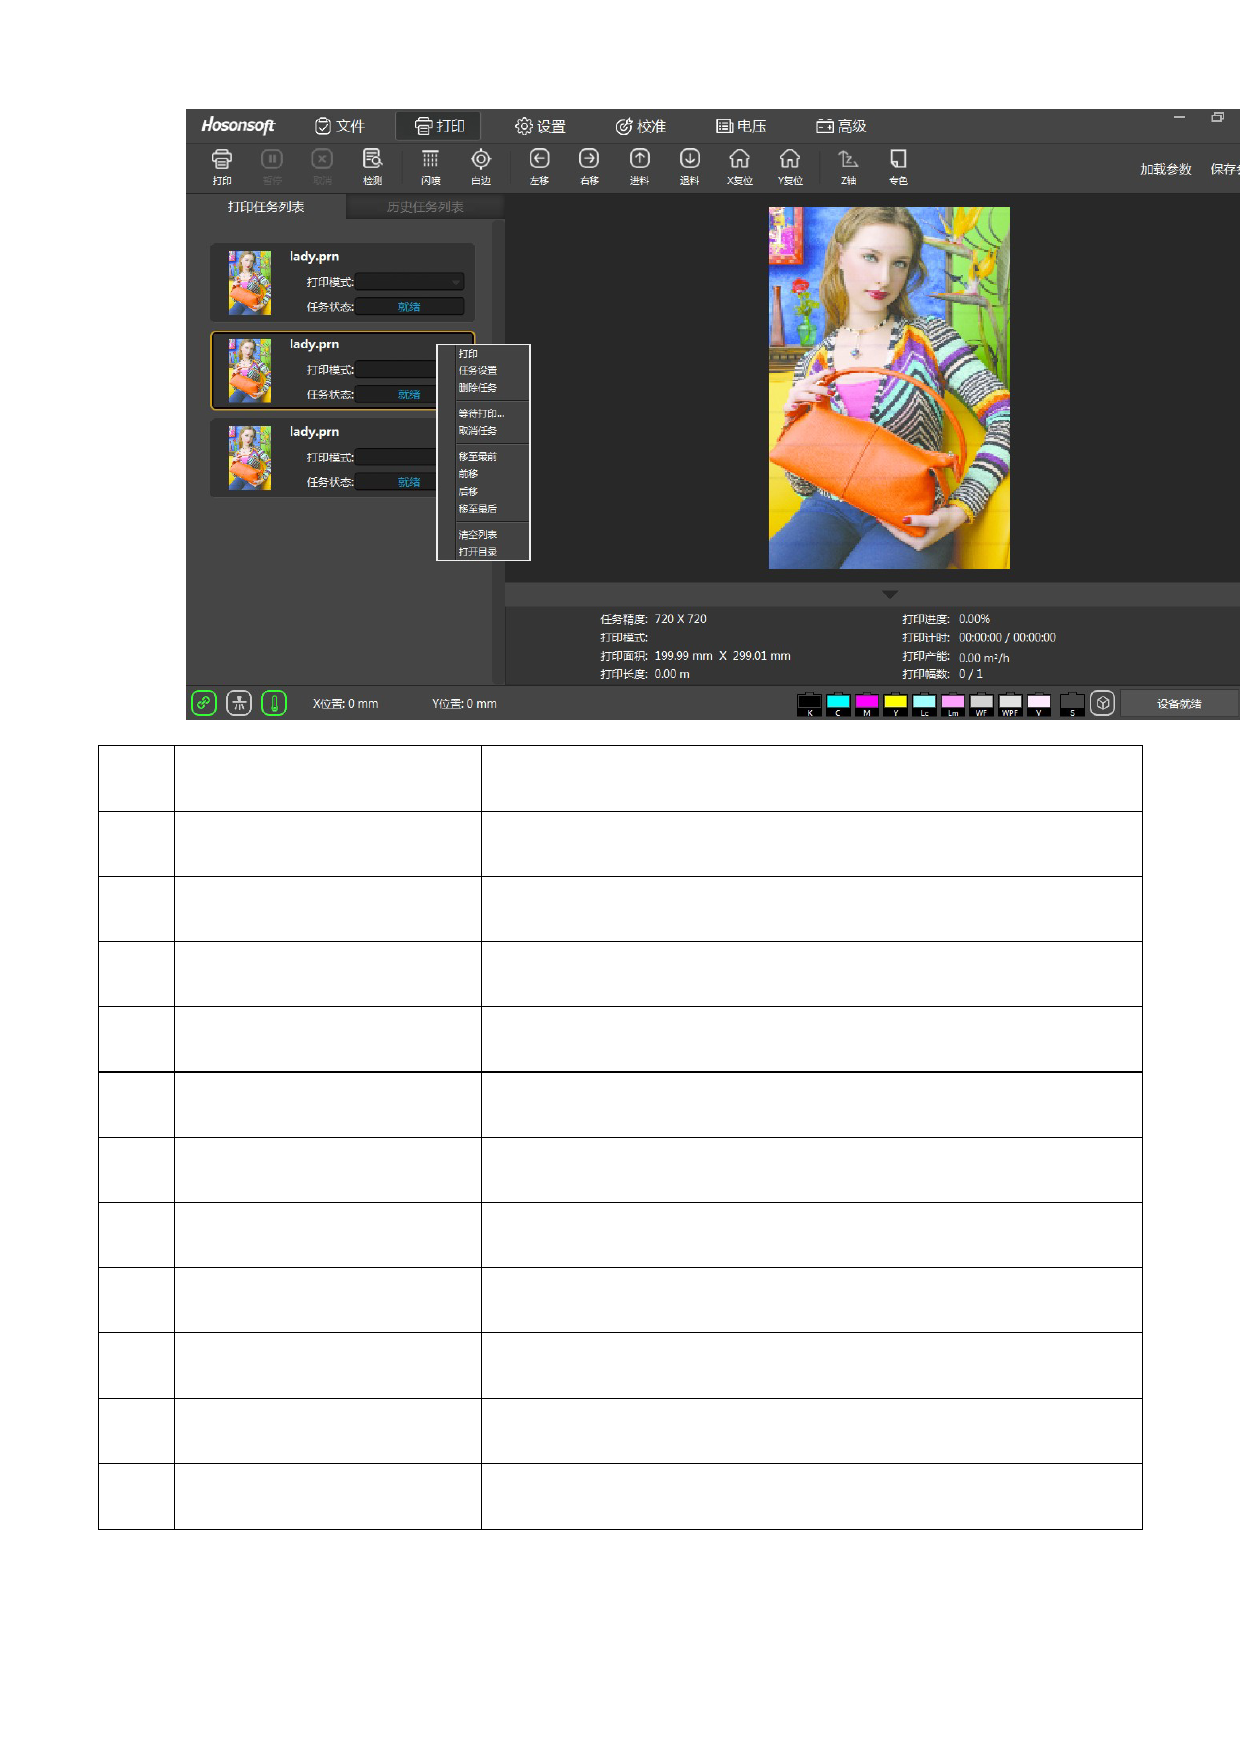Open 打印模式 dropdown of first lady.prn task

pyautogui.click(x=410, y=282)
